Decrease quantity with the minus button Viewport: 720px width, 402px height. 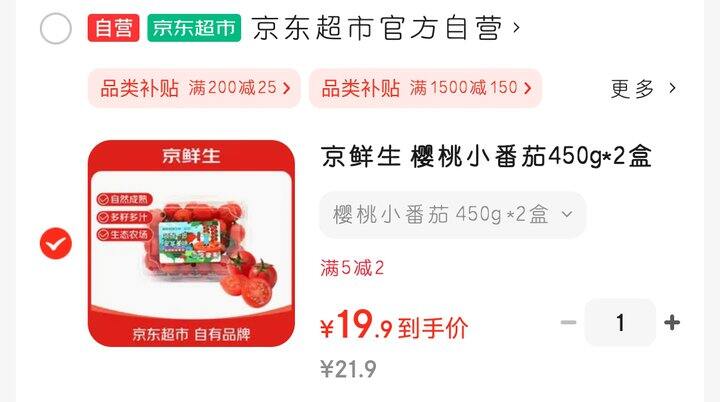click(x=568, y=323)
